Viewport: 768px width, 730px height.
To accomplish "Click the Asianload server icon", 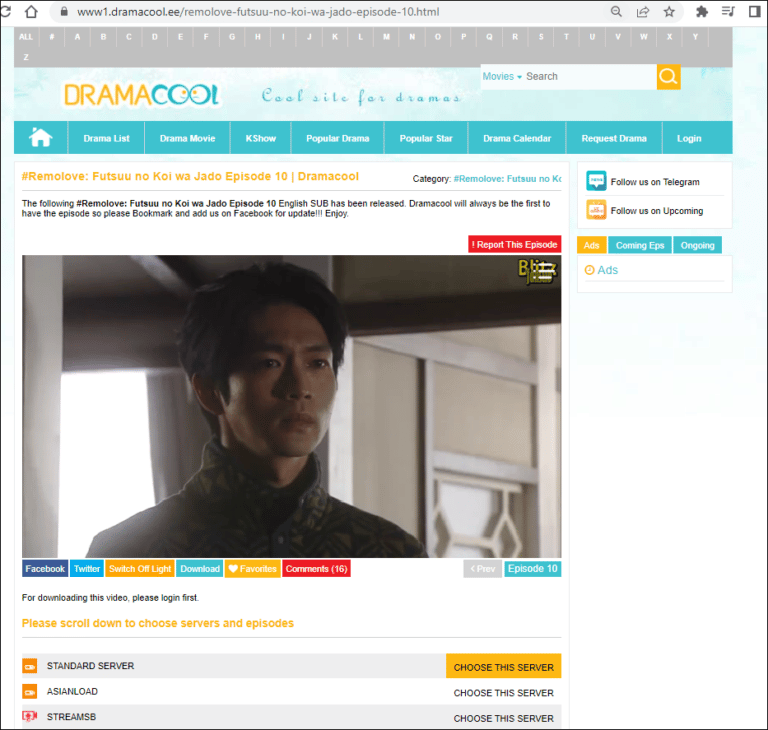I will pos(29,691).
